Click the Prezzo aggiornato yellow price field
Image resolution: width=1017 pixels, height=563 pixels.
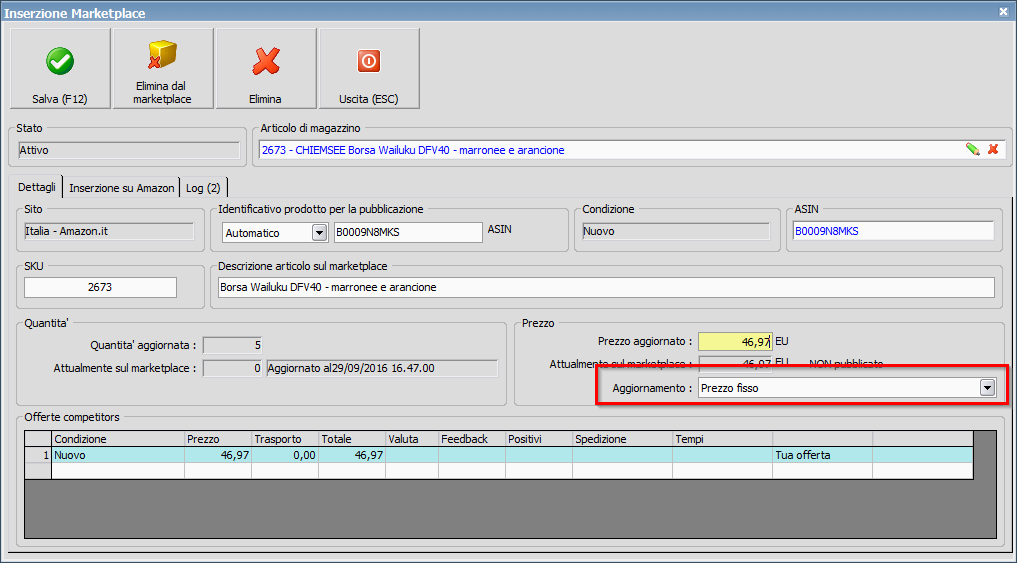[x=734, y=342]
